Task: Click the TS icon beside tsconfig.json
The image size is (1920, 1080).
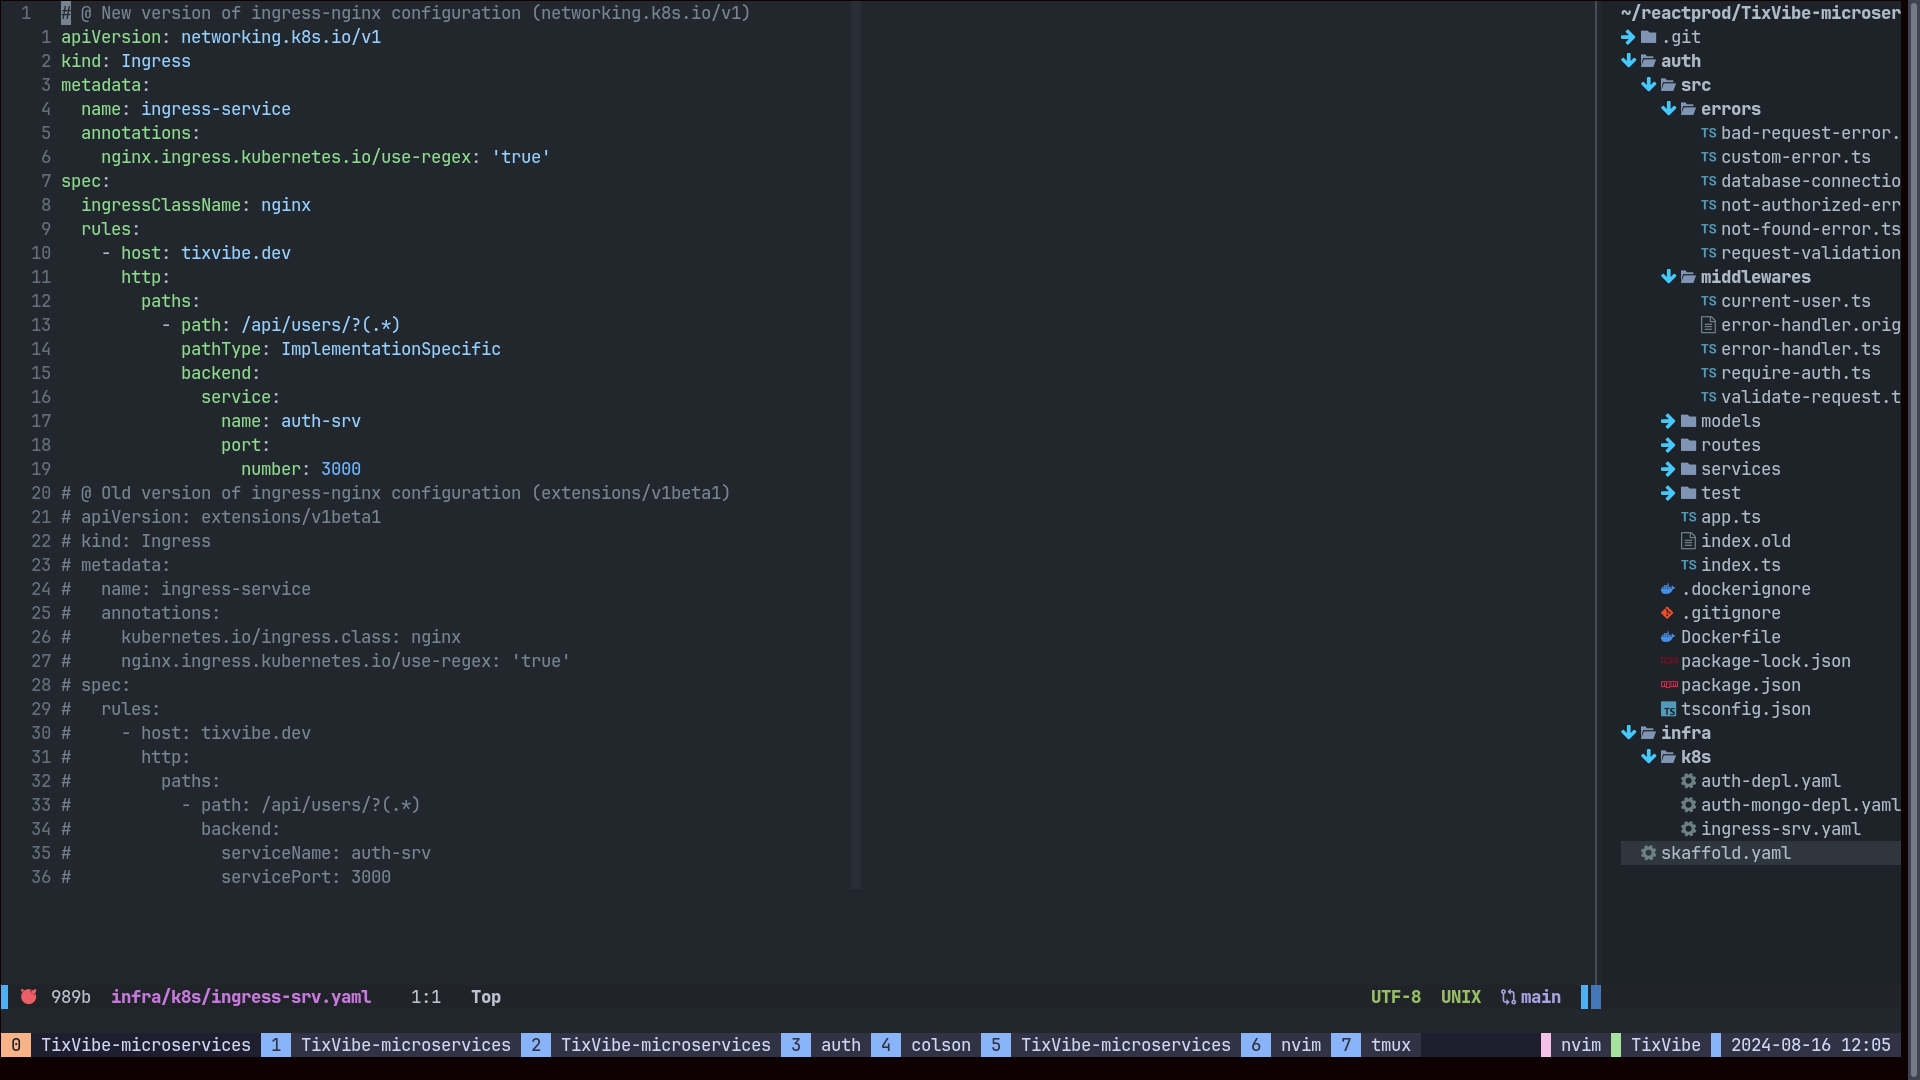Action: 1668,709
